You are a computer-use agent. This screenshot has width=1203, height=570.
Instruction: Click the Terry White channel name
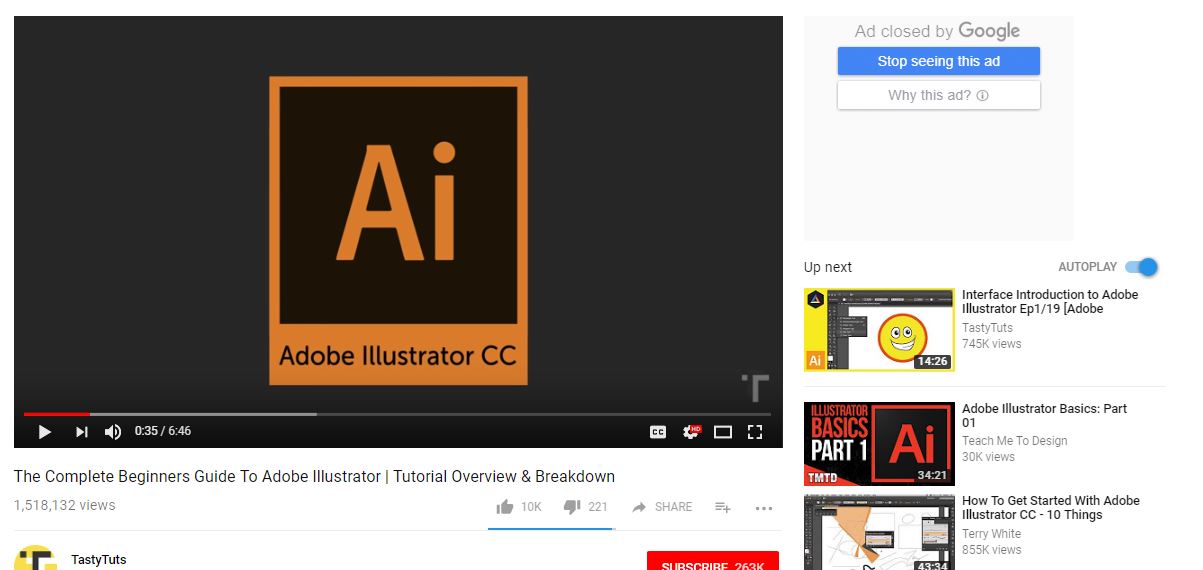pyautogui.click(x=992, y=534)
